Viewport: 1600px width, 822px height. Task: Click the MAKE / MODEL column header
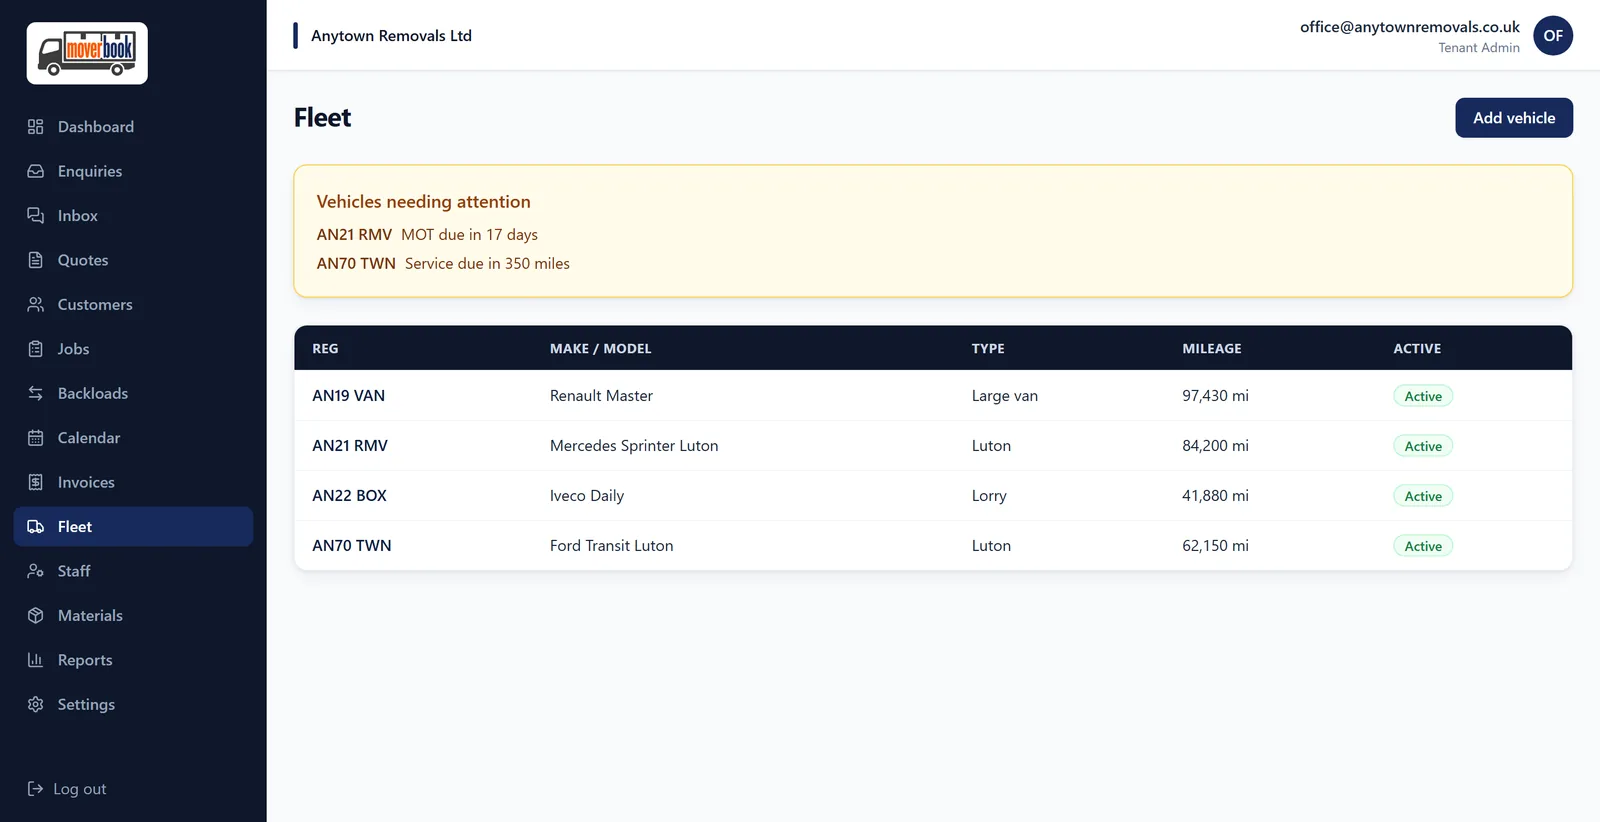[600, 349]
